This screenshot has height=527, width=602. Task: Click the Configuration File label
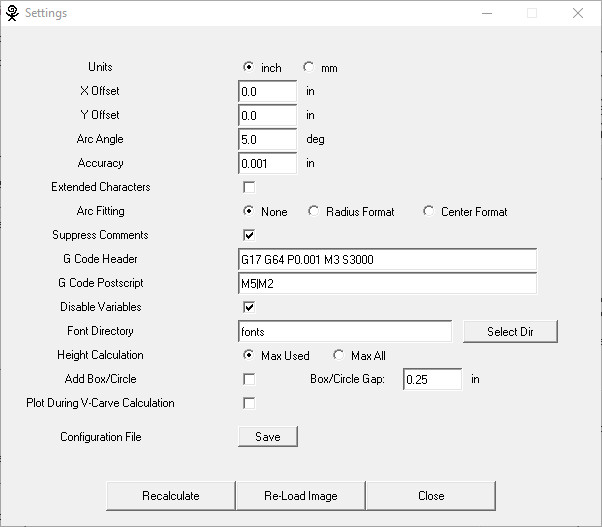pos(101,437)
